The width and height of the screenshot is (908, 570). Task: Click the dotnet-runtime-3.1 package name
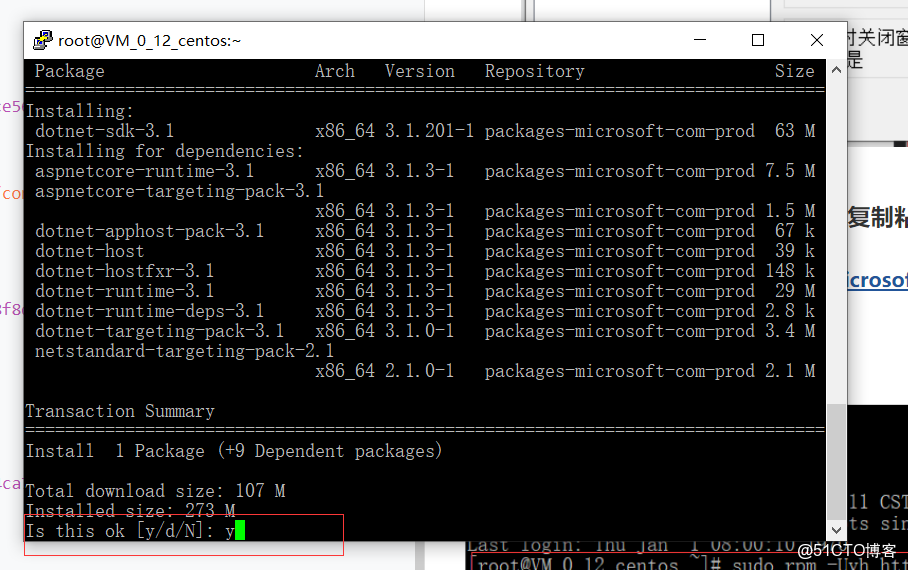click(x=125, y=291)
